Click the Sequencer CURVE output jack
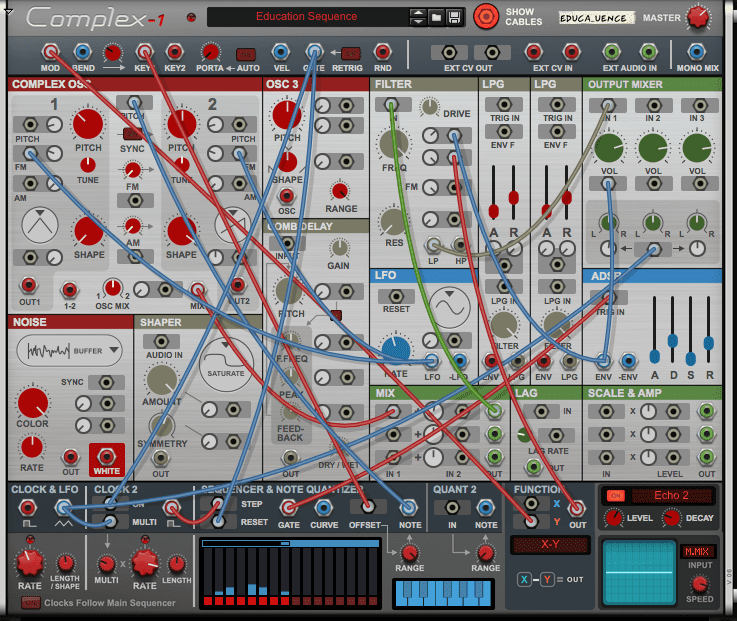Image resolution: width=737 pixels, height=621 pixels. pos(323,508)
